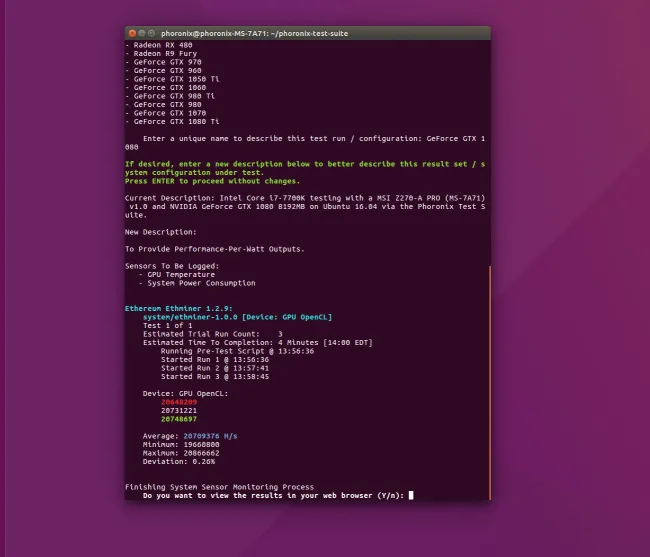The image size is (650, 557).
Task: Click the 'New Description:' prompt line
Action: click(160, 231)
